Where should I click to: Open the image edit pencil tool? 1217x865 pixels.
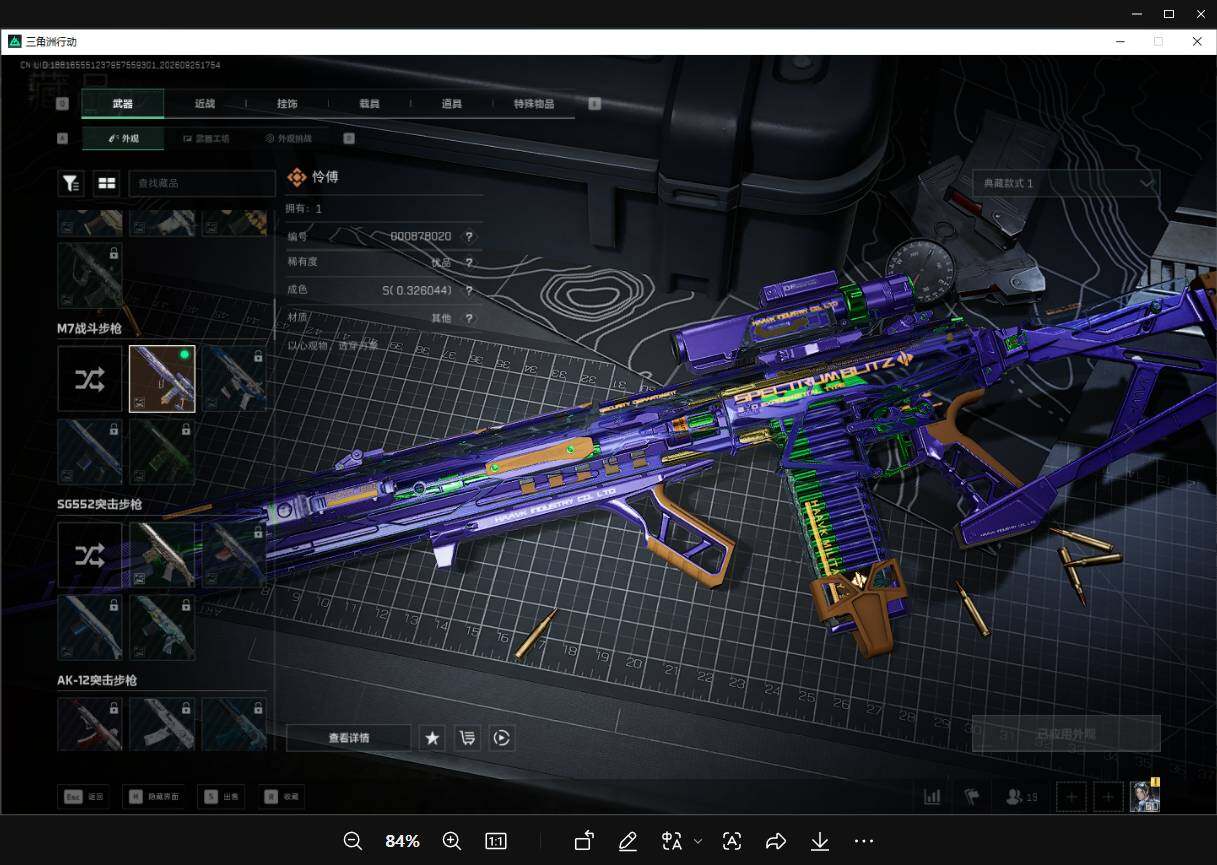[x=628, y=841]
